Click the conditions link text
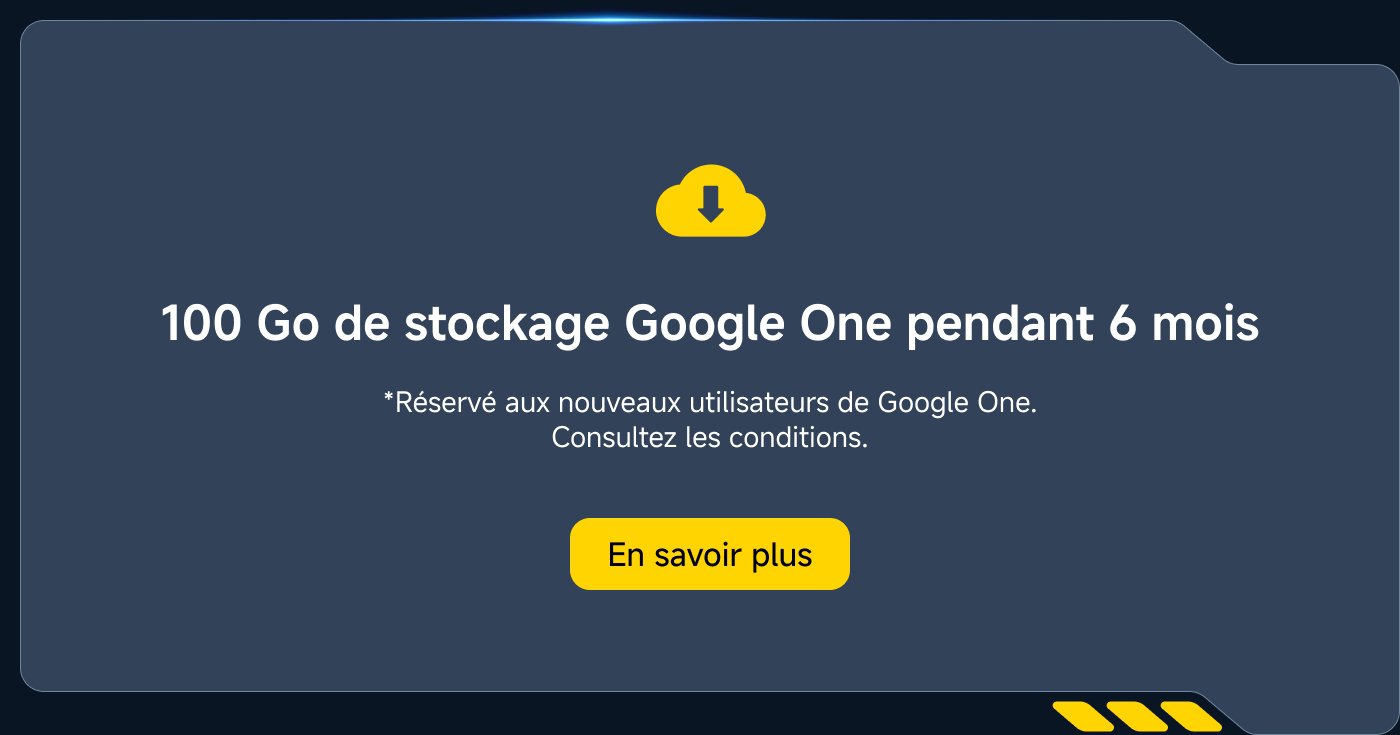Image resolution: width=1400 pixels, height=735 pixels. pos(710,437)
